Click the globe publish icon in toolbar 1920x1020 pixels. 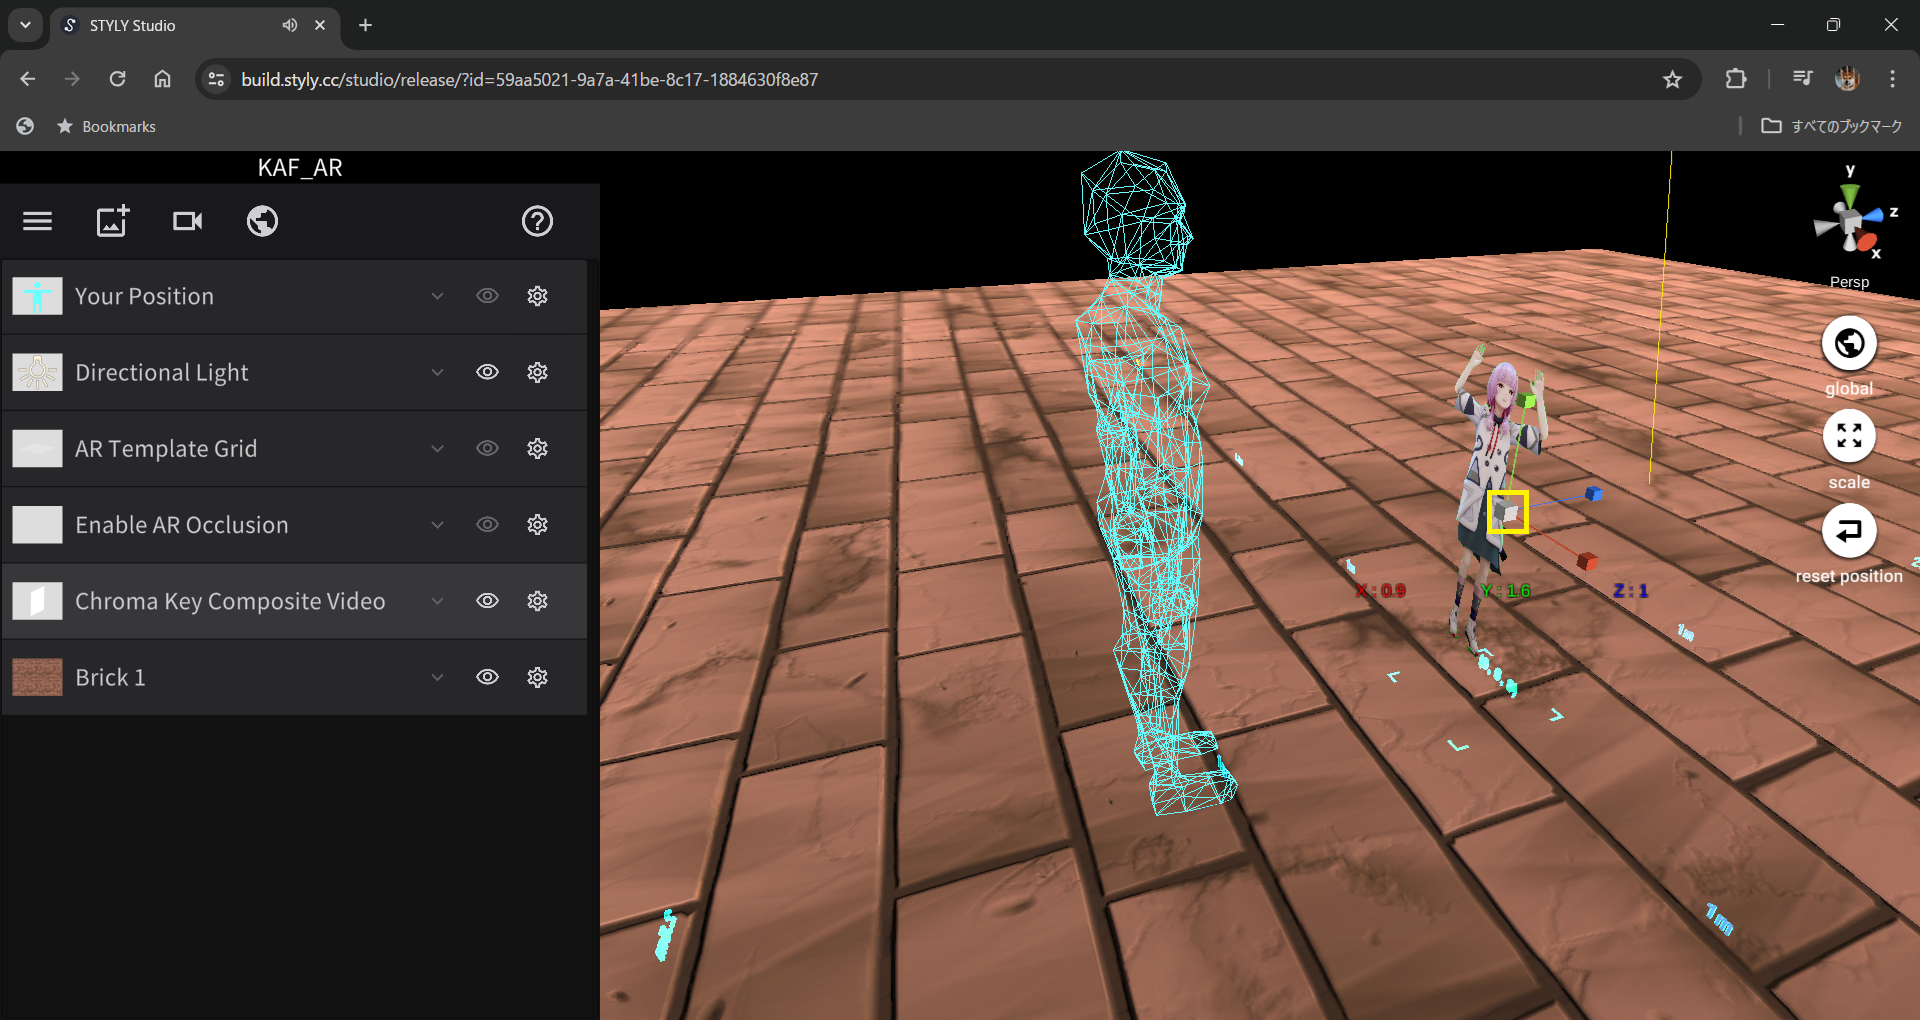[x=262, y=221]
